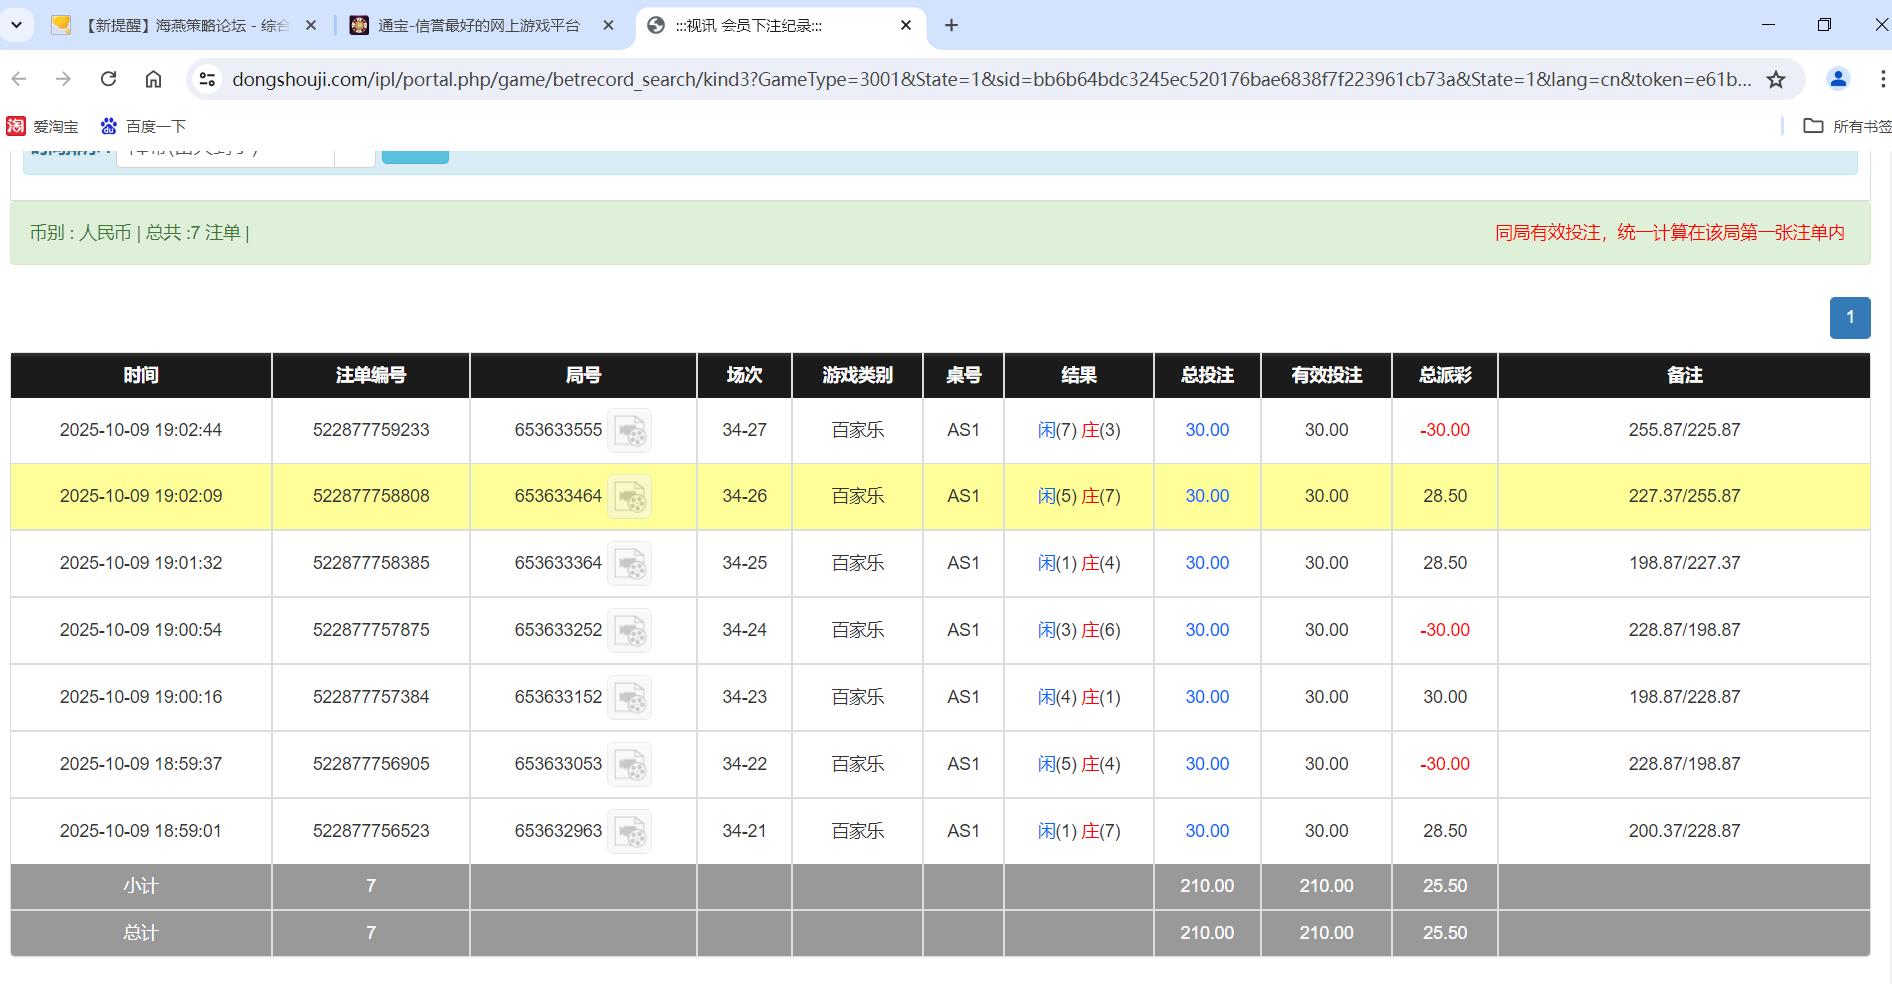Open the 所有书签 bookmarks folder
The width and height of the screenshot is (1892, 984).
(x=1843, y=126)
